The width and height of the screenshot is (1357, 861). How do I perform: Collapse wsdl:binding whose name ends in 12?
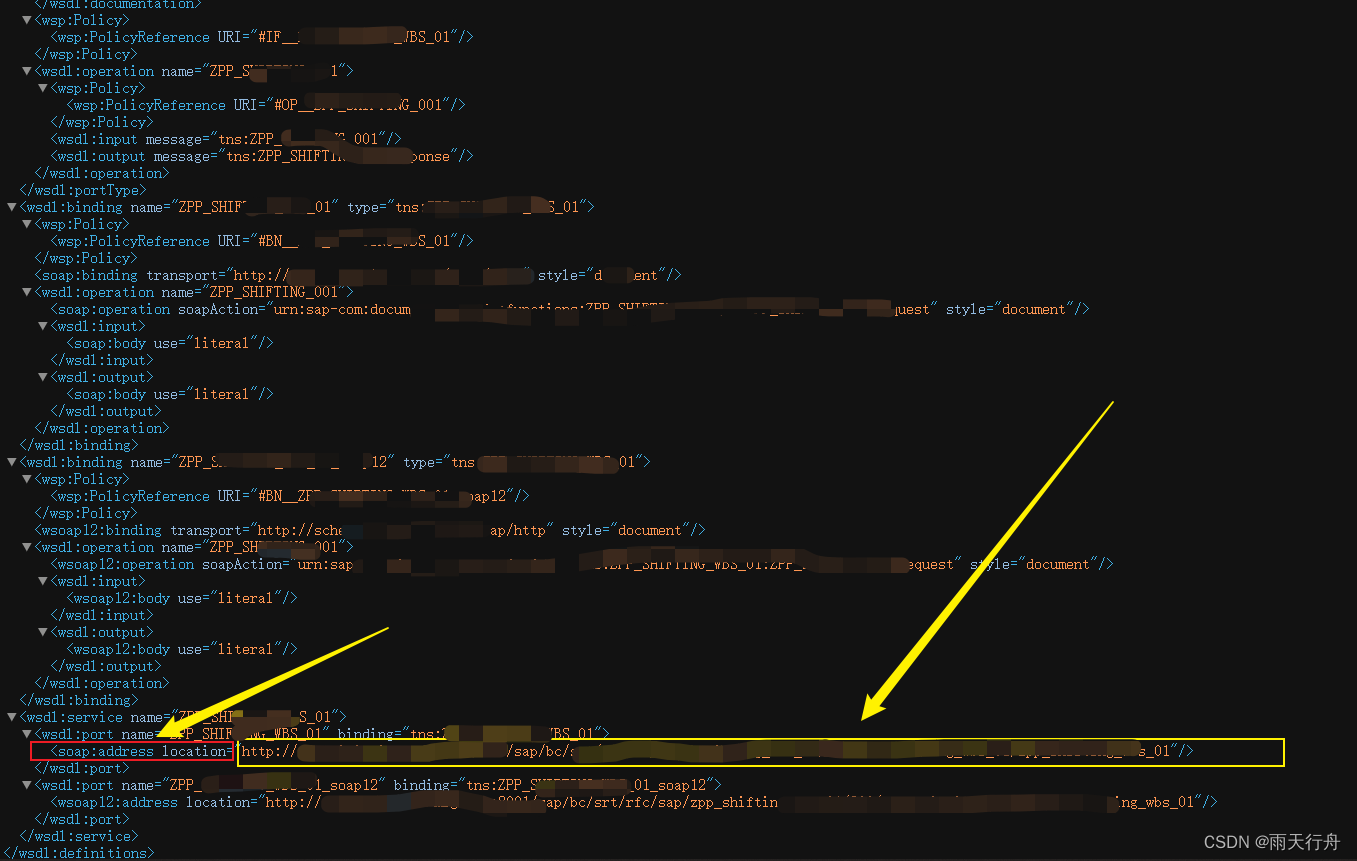pos(12,462)
